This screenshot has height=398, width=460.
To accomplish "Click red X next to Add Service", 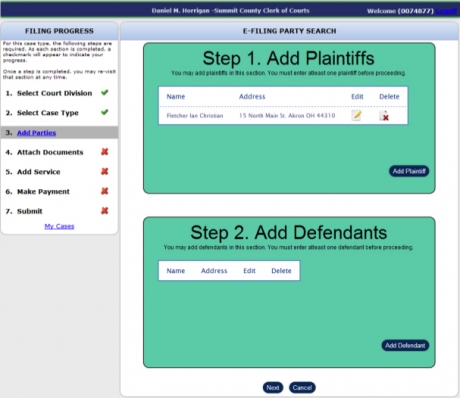I will click(105, 172).
